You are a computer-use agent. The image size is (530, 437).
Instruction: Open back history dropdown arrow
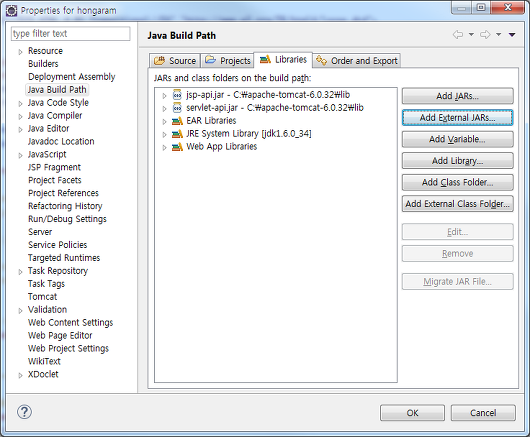(x=471, y=34)
